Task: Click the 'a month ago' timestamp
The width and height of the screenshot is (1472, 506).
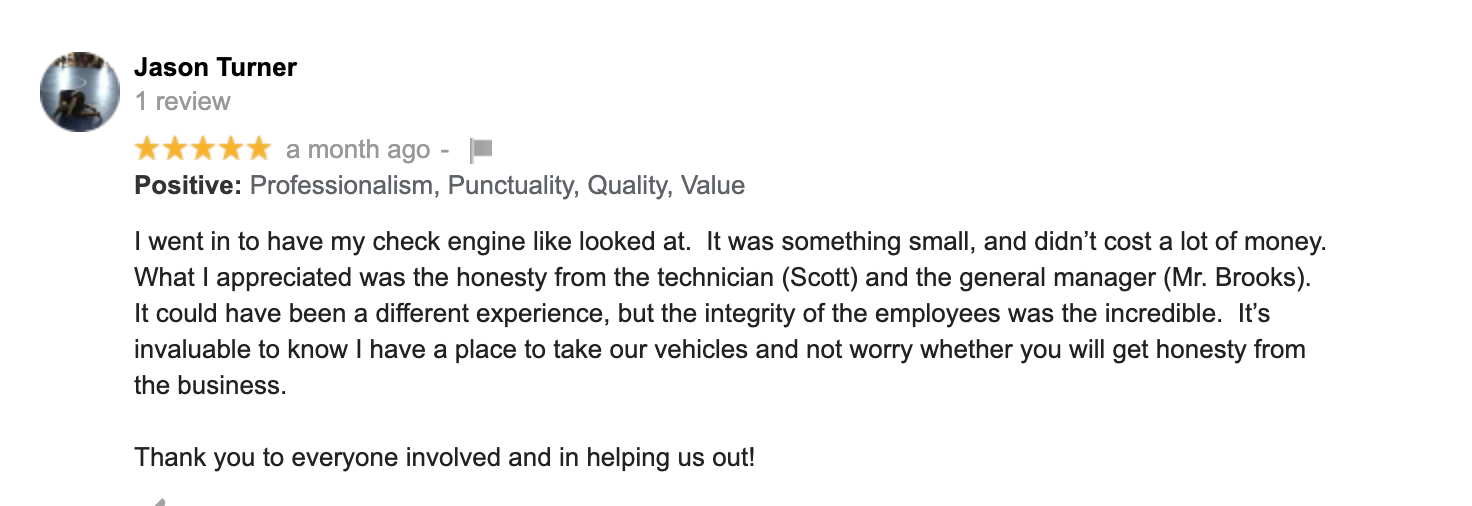Action: pos(358,150)
